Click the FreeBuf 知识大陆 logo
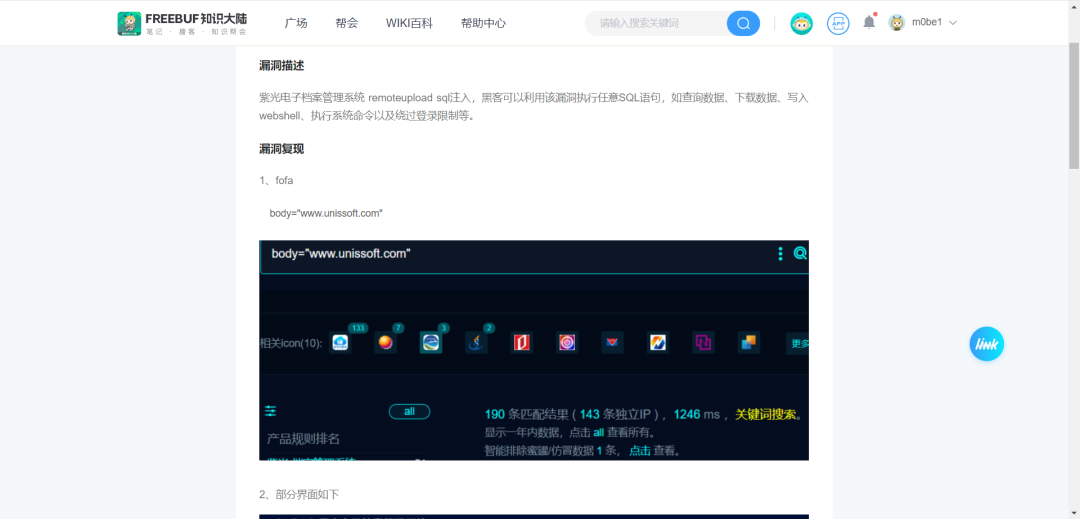The image size is (1080, 519). pyautogui.click(x=182, y=23)
